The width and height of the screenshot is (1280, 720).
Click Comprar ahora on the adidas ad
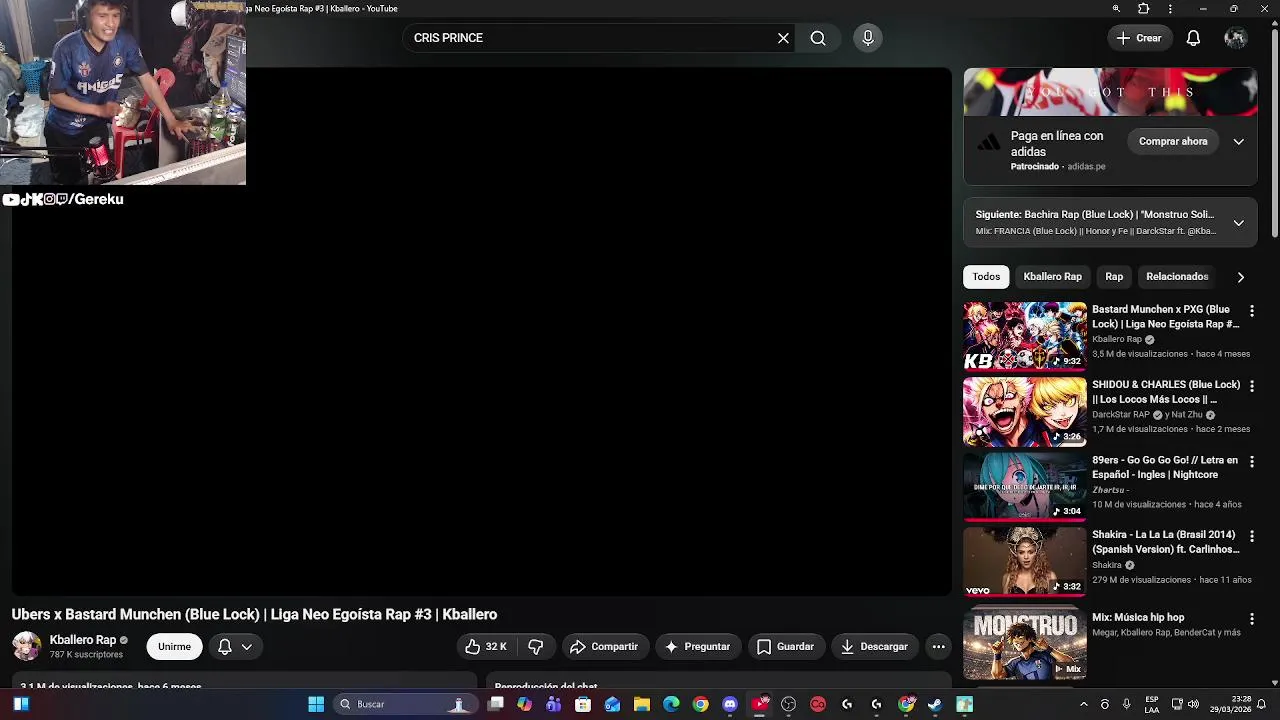[x=1173, y=141]
